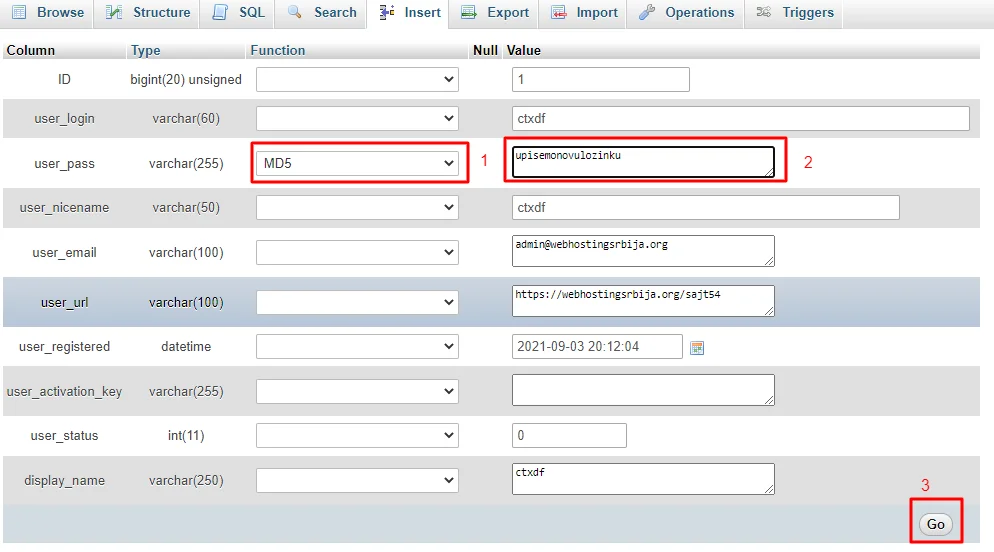Click the SQL document icon
Screen dimensions: 994x552
click(x=220, y=12)
